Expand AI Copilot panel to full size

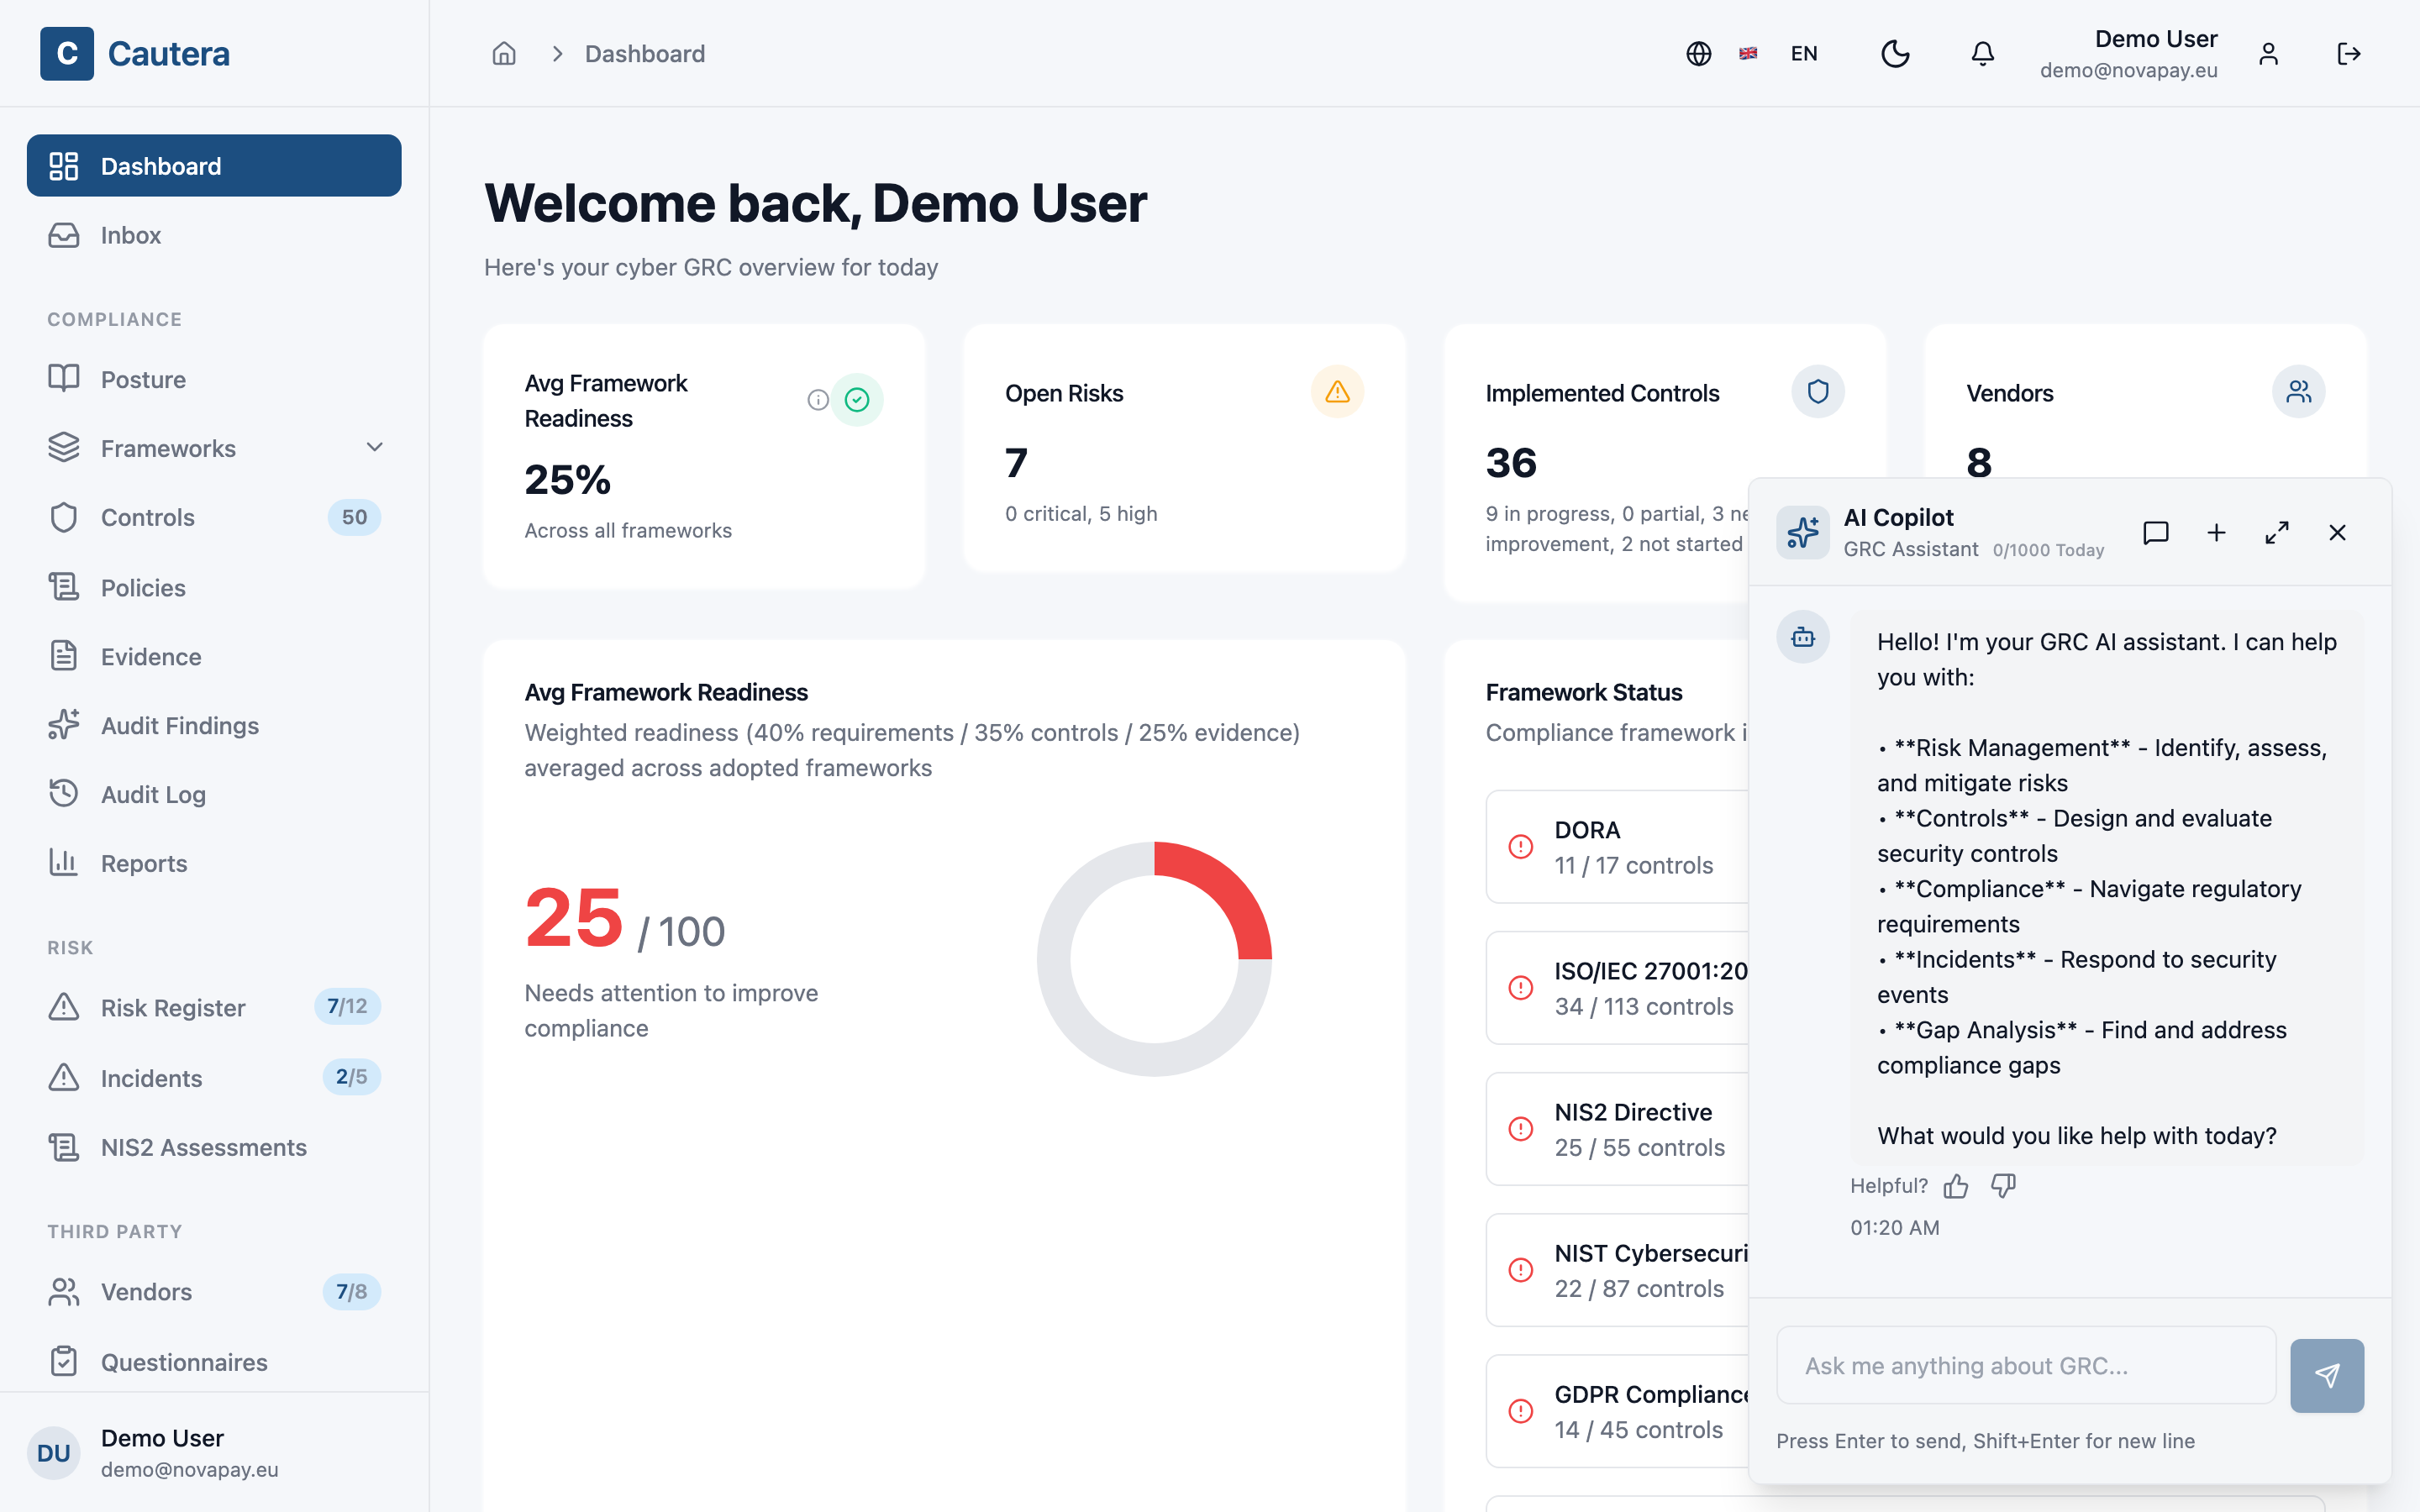pos(2277,532)
